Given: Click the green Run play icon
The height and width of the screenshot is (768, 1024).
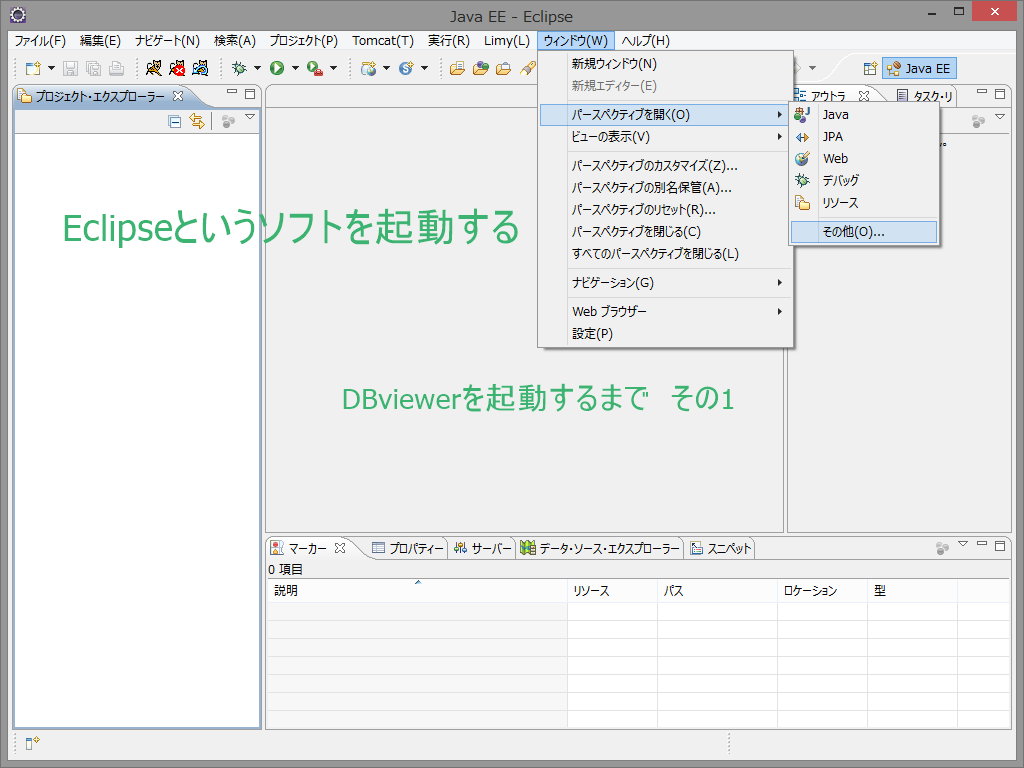Looking at the screenshot, I should click(x=277, y=68).
